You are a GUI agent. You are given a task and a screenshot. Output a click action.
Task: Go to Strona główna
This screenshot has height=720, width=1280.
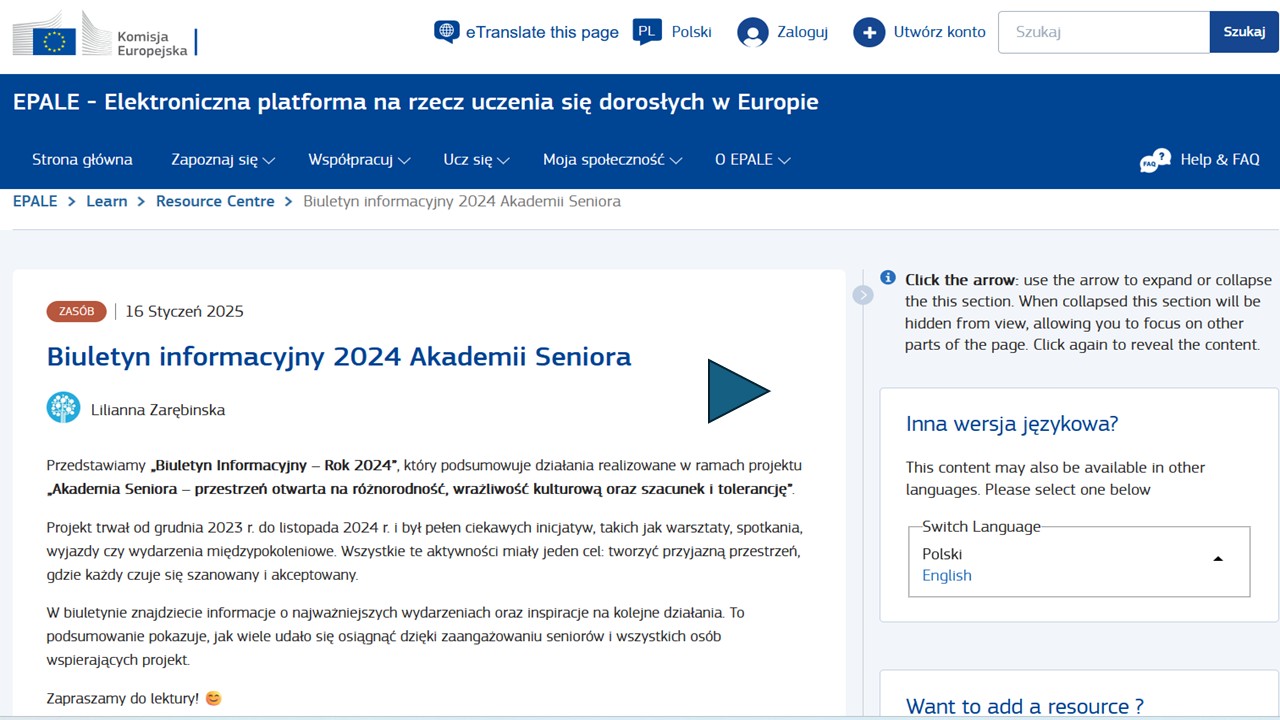82,160
